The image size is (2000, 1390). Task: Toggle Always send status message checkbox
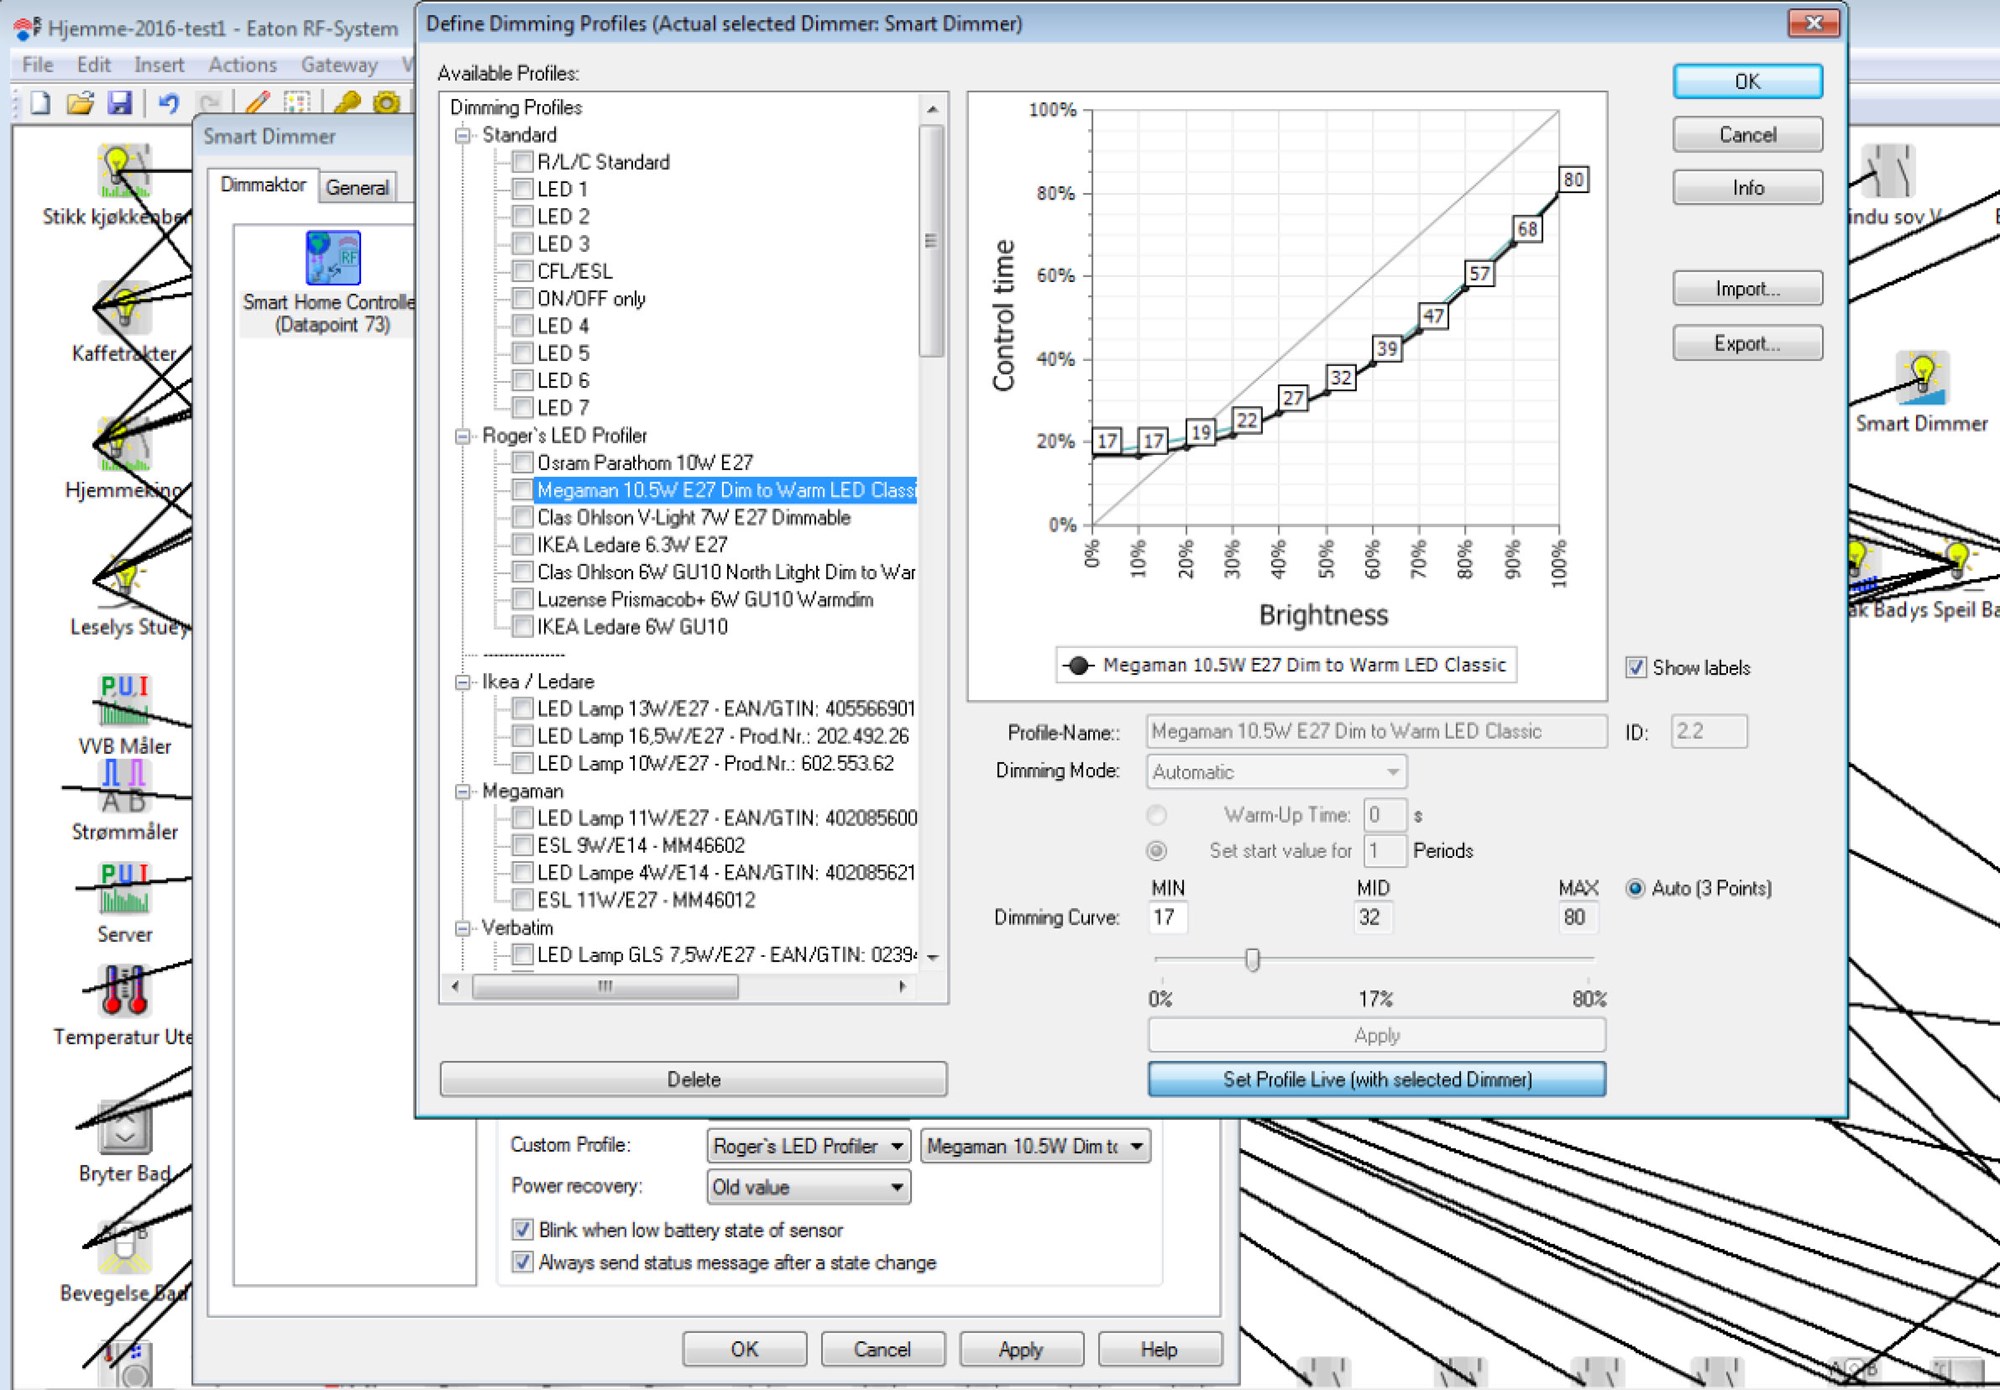coord(522,1262)
